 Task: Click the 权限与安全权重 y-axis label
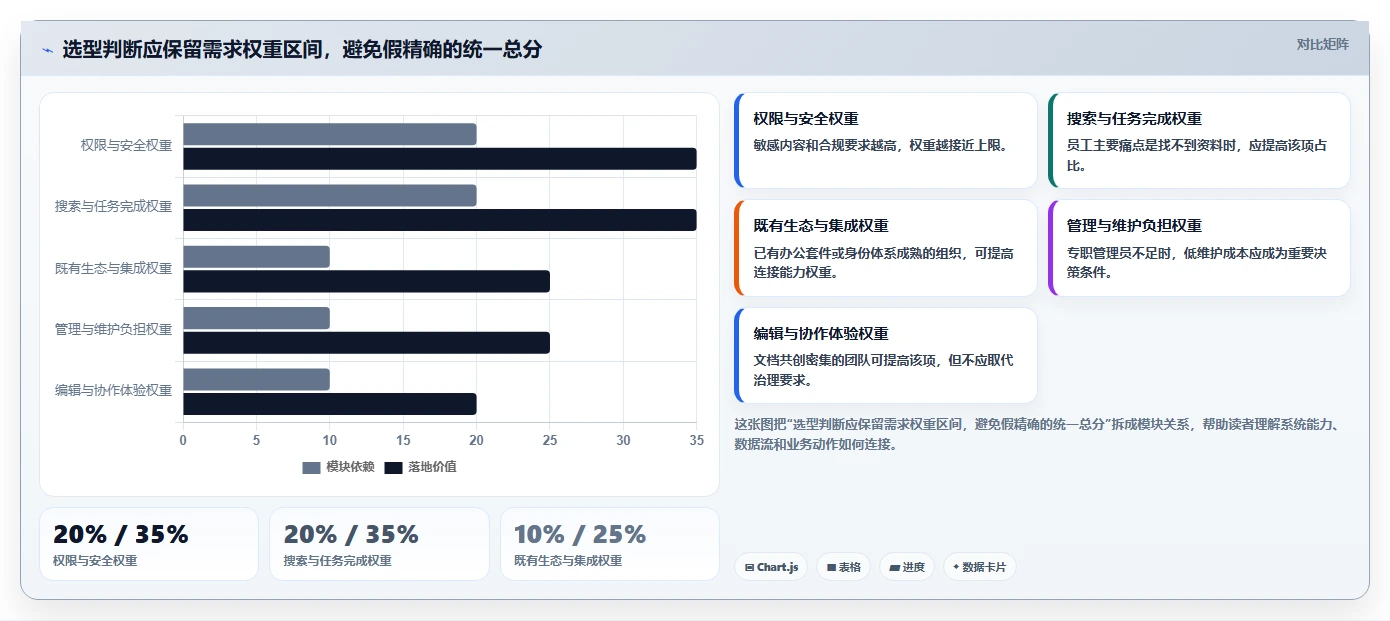(x=126, y=145)
